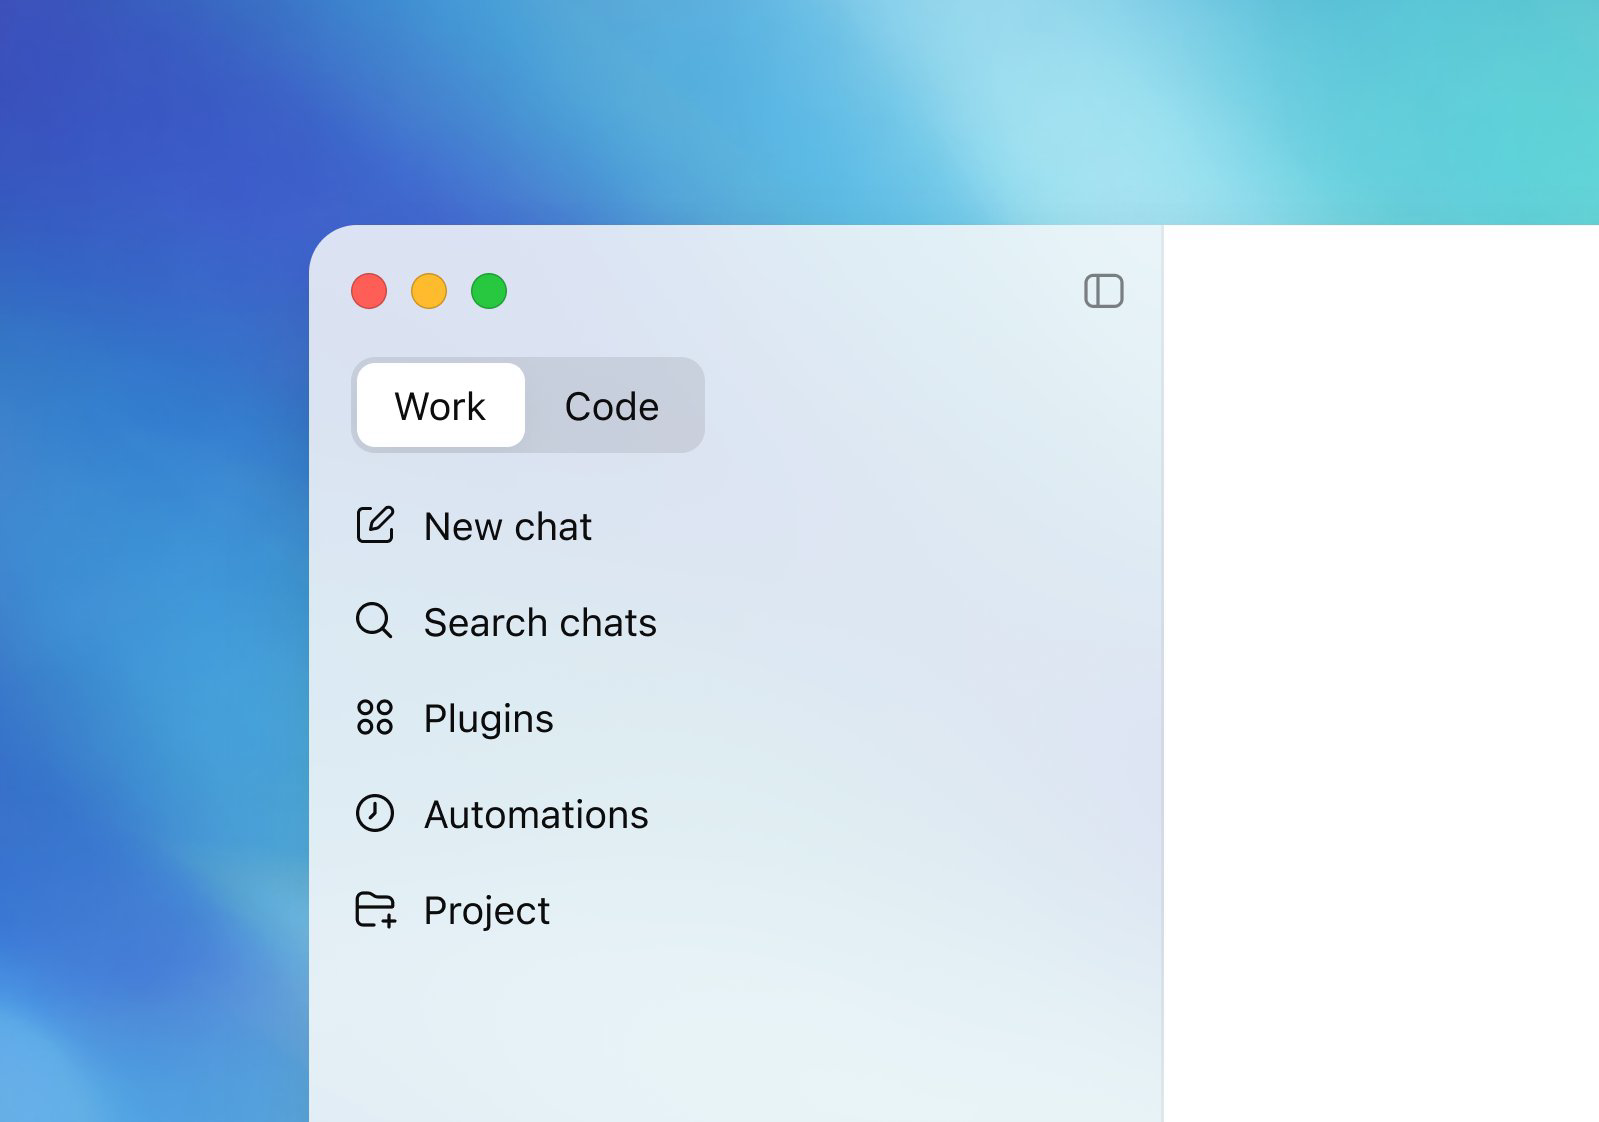Click the Search chats magnifier icon
Screen dimensions: 1599x1122
(375, 621)
